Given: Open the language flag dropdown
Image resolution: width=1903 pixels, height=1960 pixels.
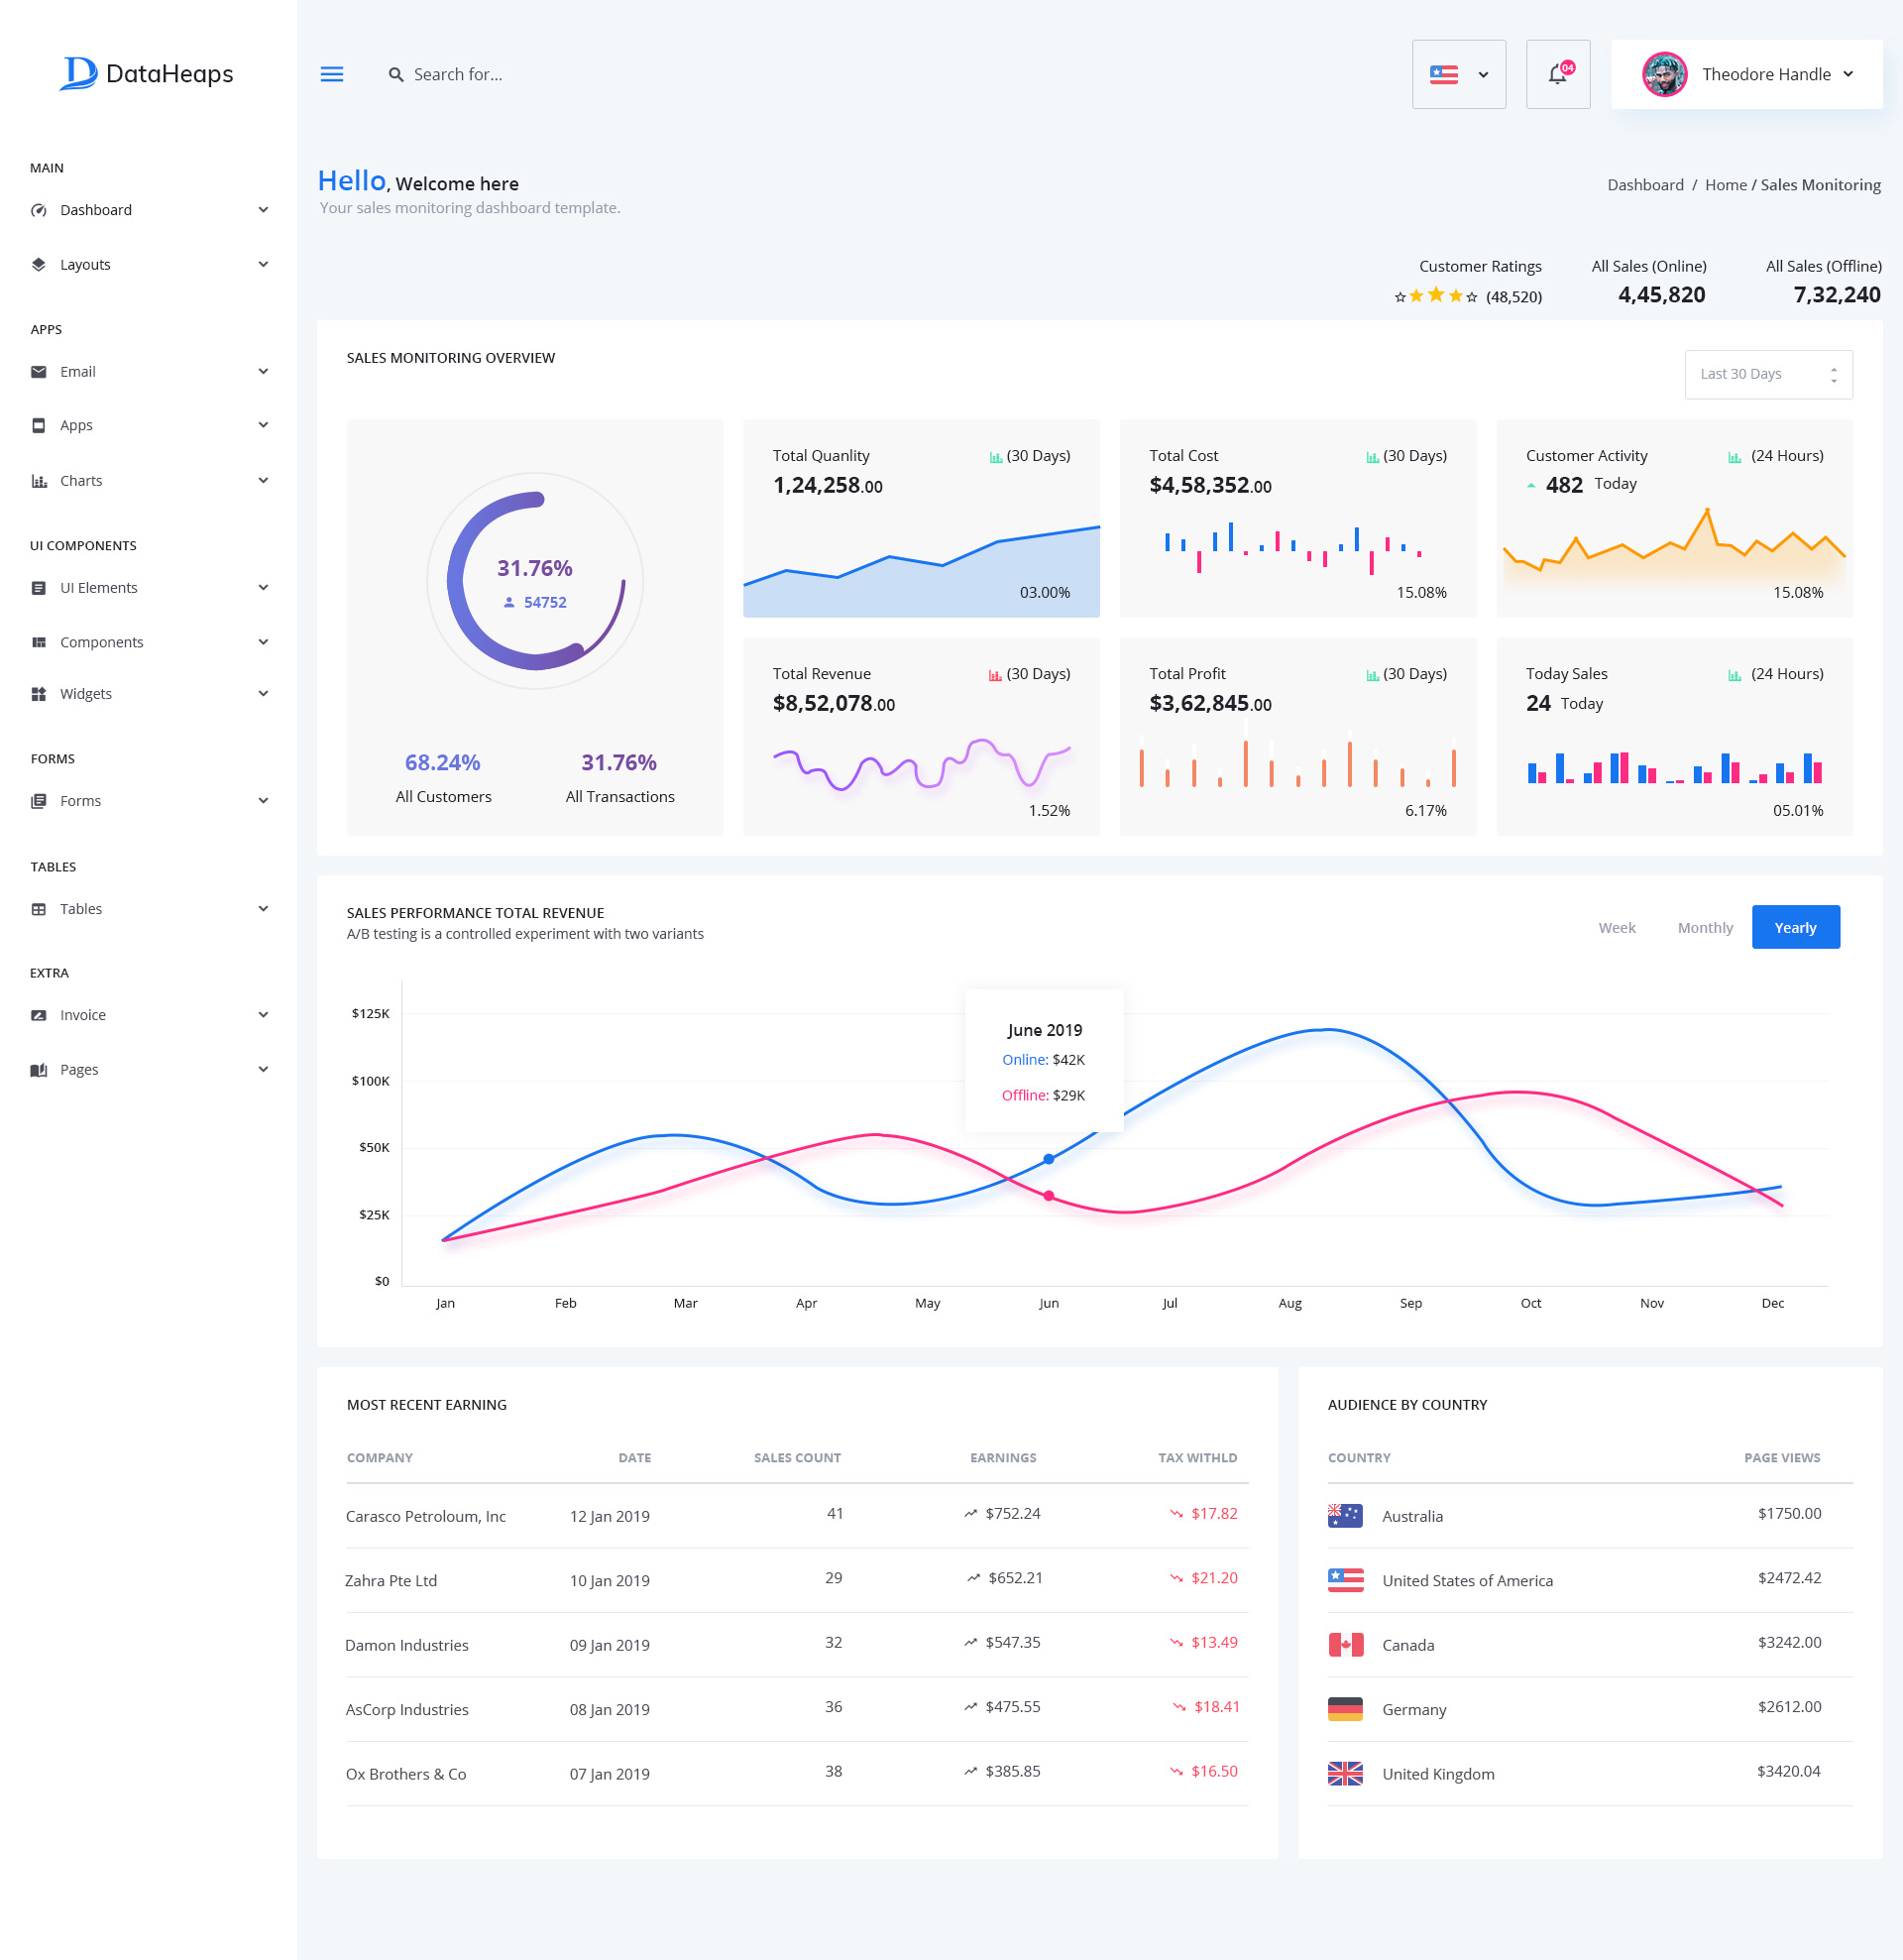Looking at the screenshot, I should 1458,74.
